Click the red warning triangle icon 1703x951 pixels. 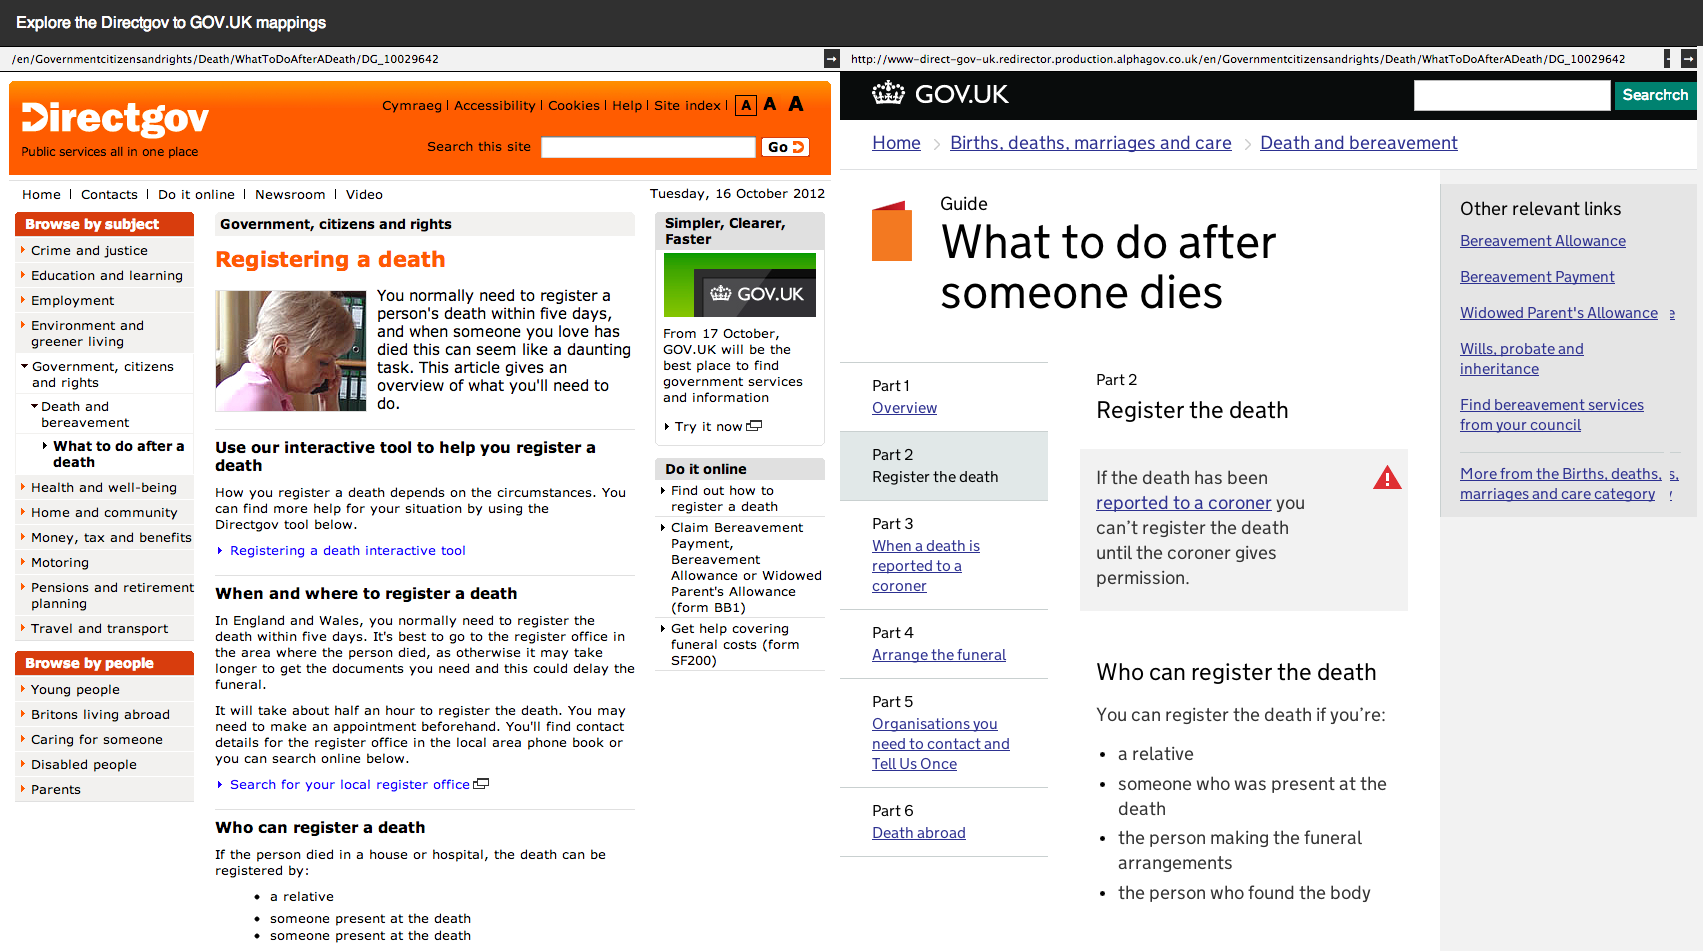[x=1387, y=478]
